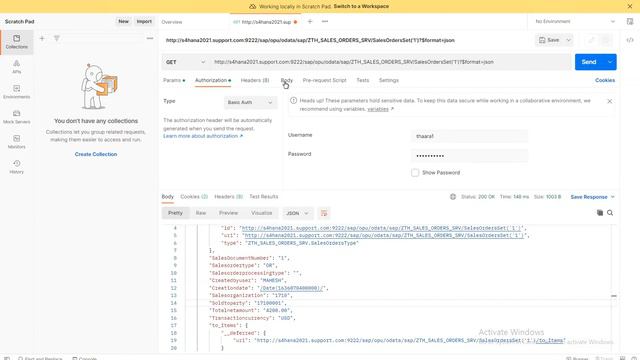Switch to the request Body tab
The height and width of the screenshot is (360, 640).
pyautogui.click(x=287, y=80)
